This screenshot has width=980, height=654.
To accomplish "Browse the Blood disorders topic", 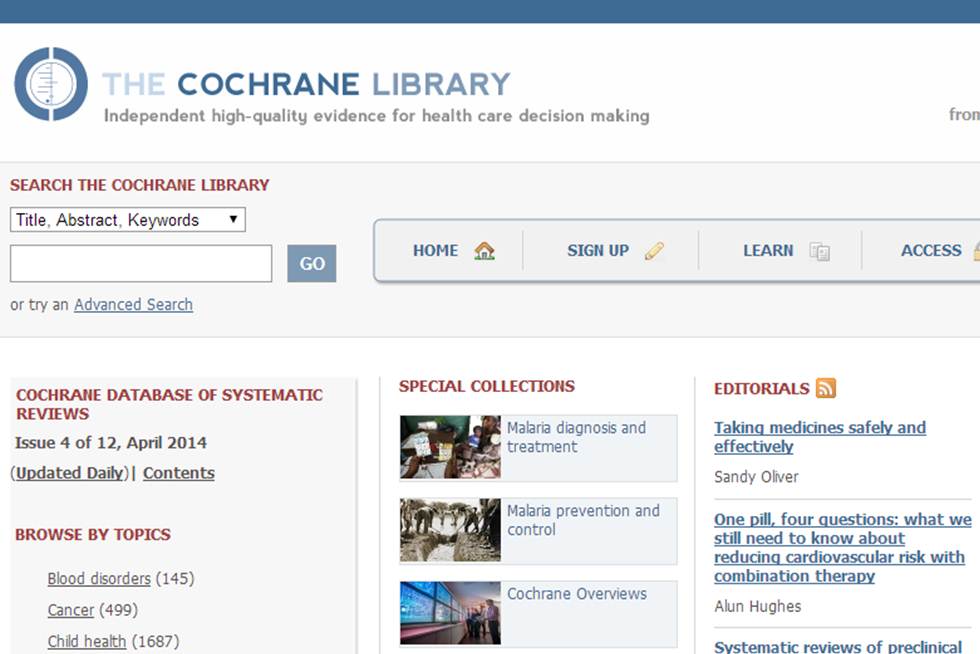I will tap(99, 578).
